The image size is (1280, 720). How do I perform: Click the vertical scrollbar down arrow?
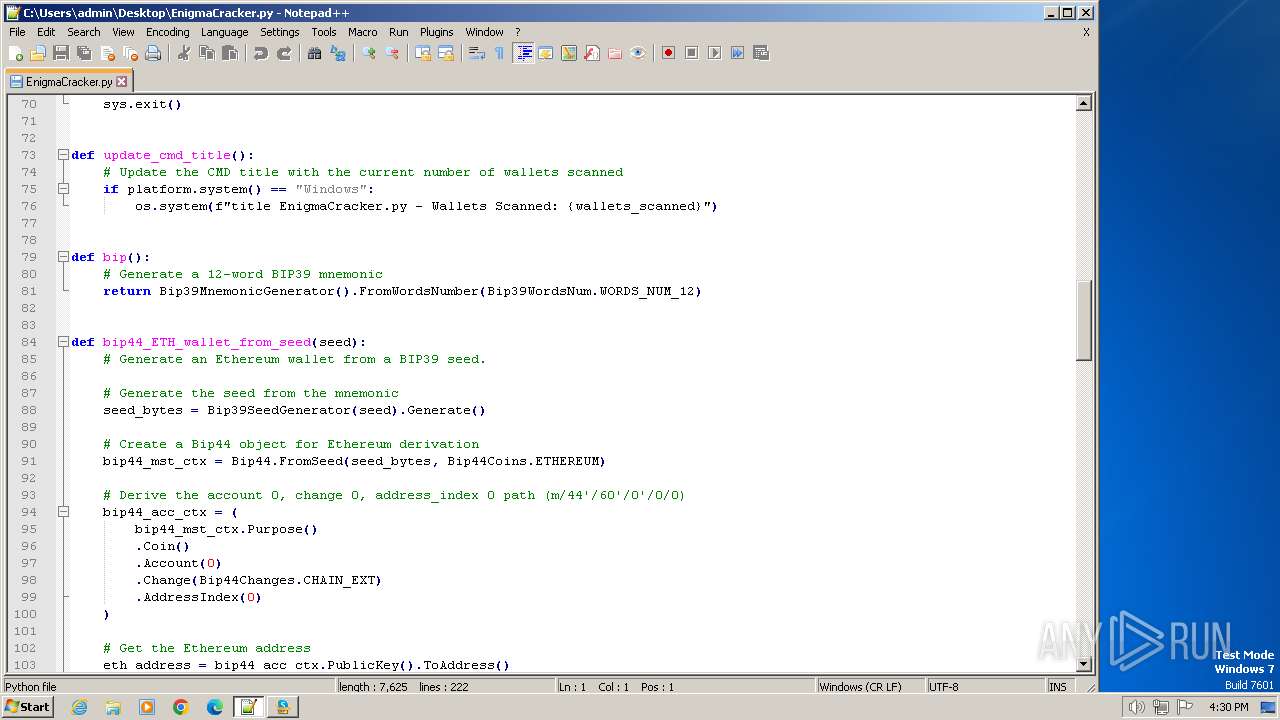(x=1083, y=664)
